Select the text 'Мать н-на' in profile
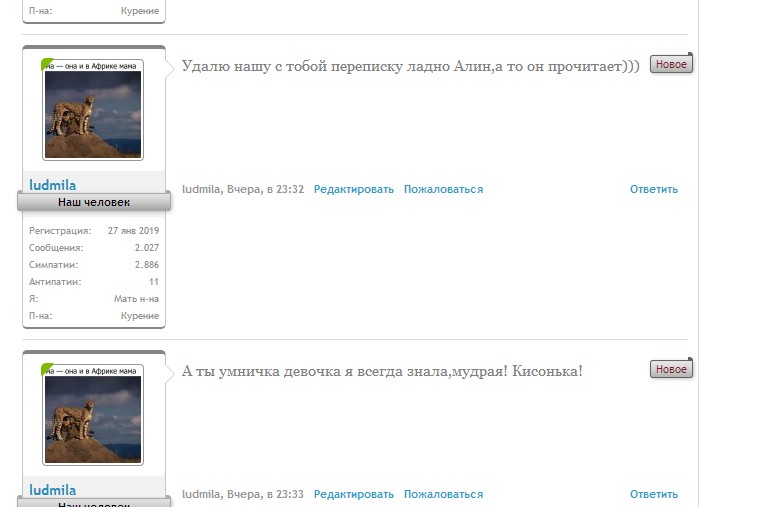Screen dimensions: 784x507 click(136, 298)
